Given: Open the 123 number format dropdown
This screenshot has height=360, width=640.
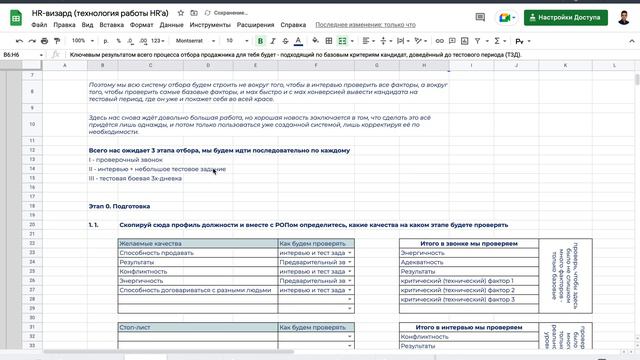Looking at the screenshot, I should (158, 41).
